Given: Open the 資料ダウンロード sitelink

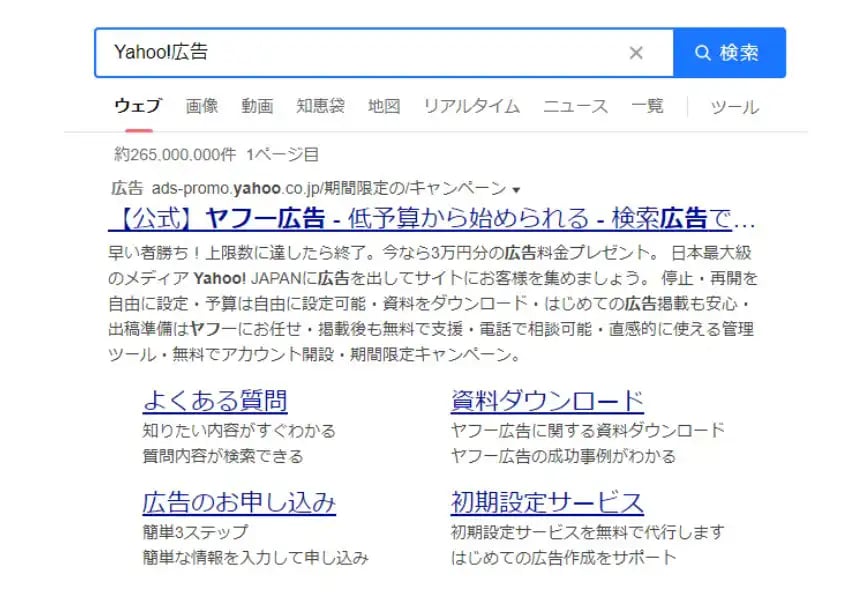Looking at the screenshot, I should (547, 401).
